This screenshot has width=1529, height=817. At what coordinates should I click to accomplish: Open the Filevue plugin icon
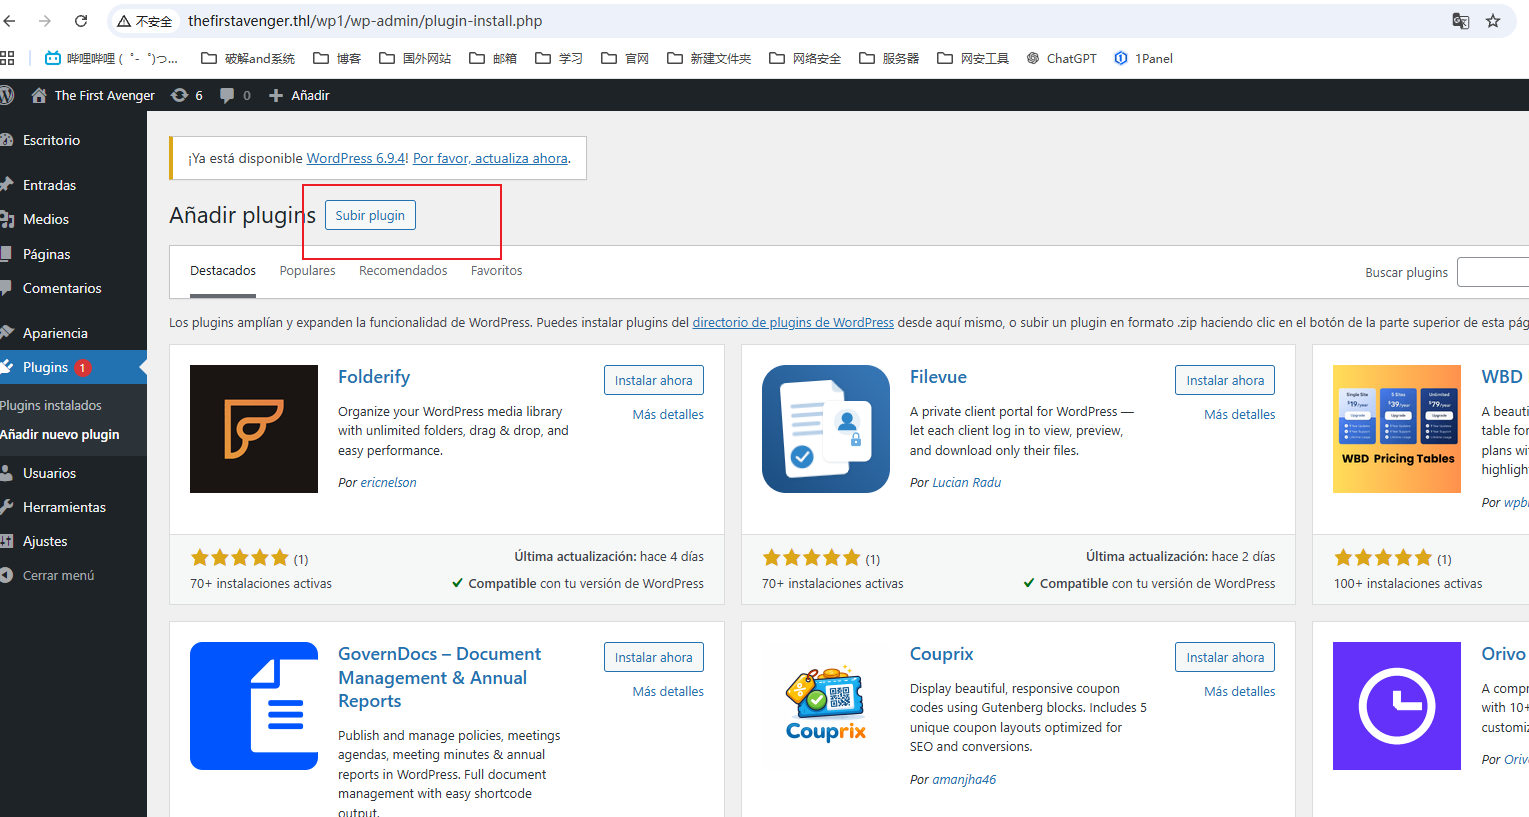(x=826, y=429)
